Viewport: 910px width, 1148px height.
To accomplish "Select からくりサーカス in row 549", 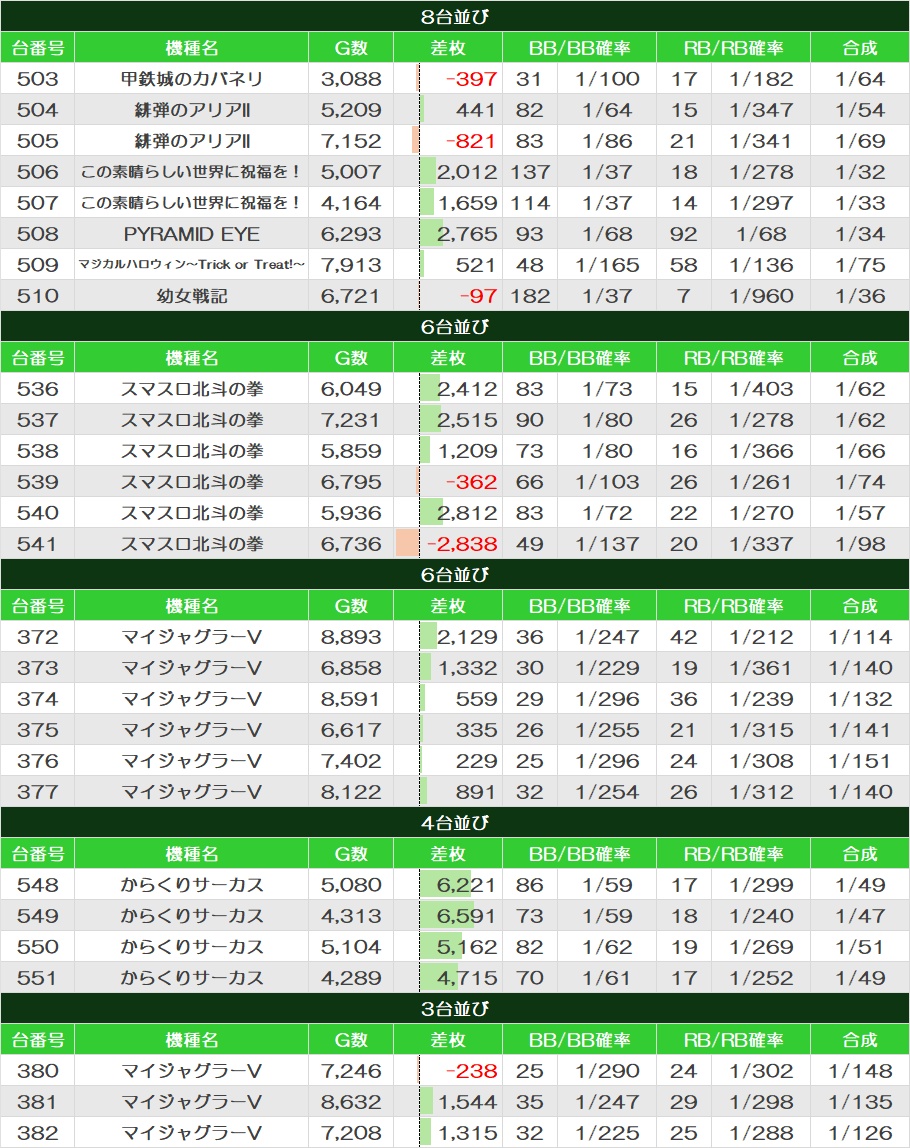I will point(192,916).
